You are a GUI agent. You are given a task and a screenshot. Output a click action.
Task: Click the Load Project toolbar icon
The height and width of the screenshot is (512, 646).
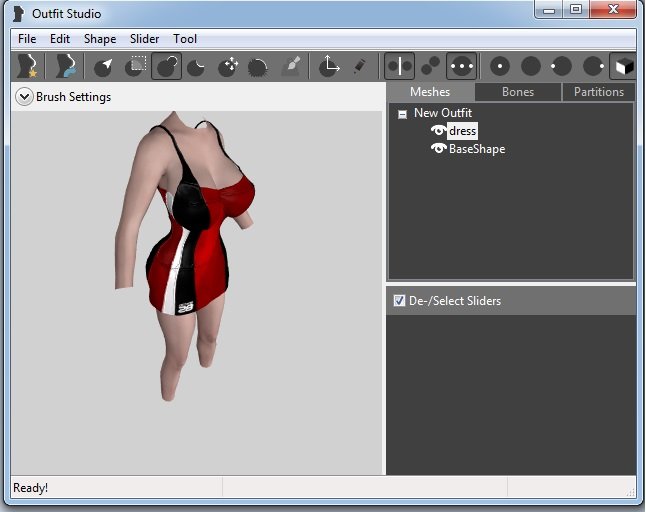(65, 67)
